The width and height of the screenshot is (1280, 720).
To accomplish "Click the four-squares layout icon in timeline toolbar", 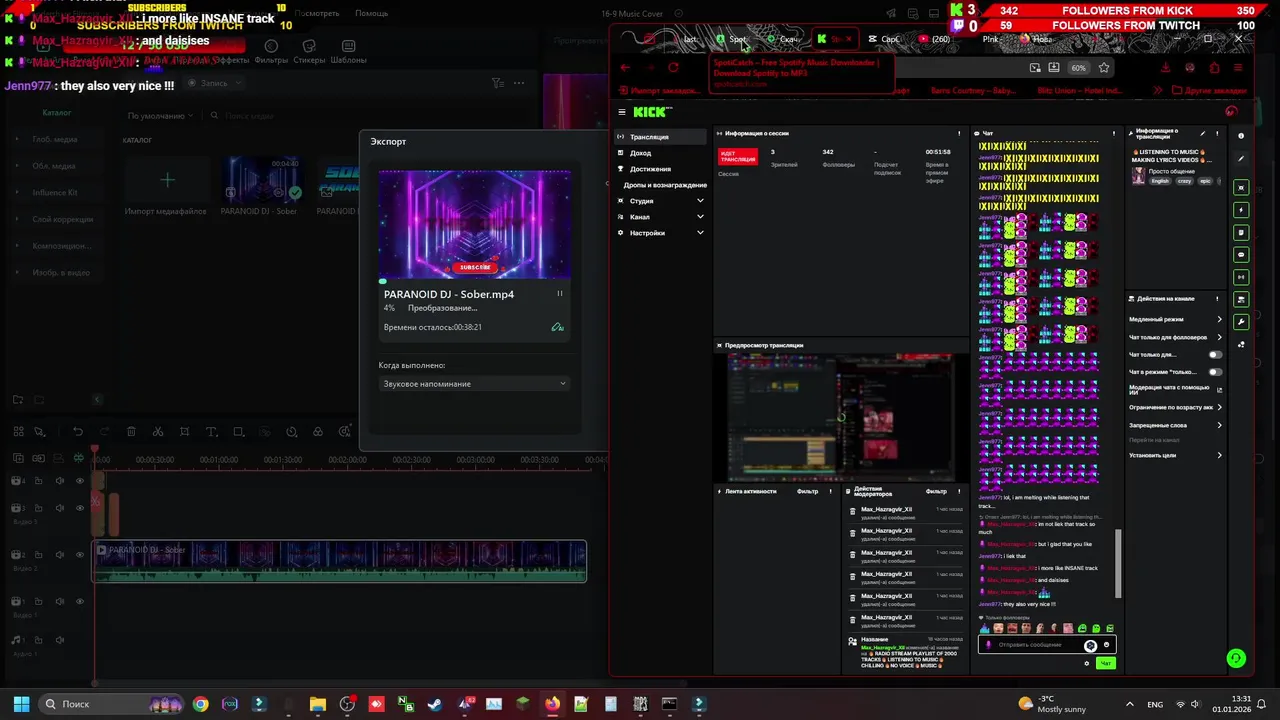I will tap(18, 432).
